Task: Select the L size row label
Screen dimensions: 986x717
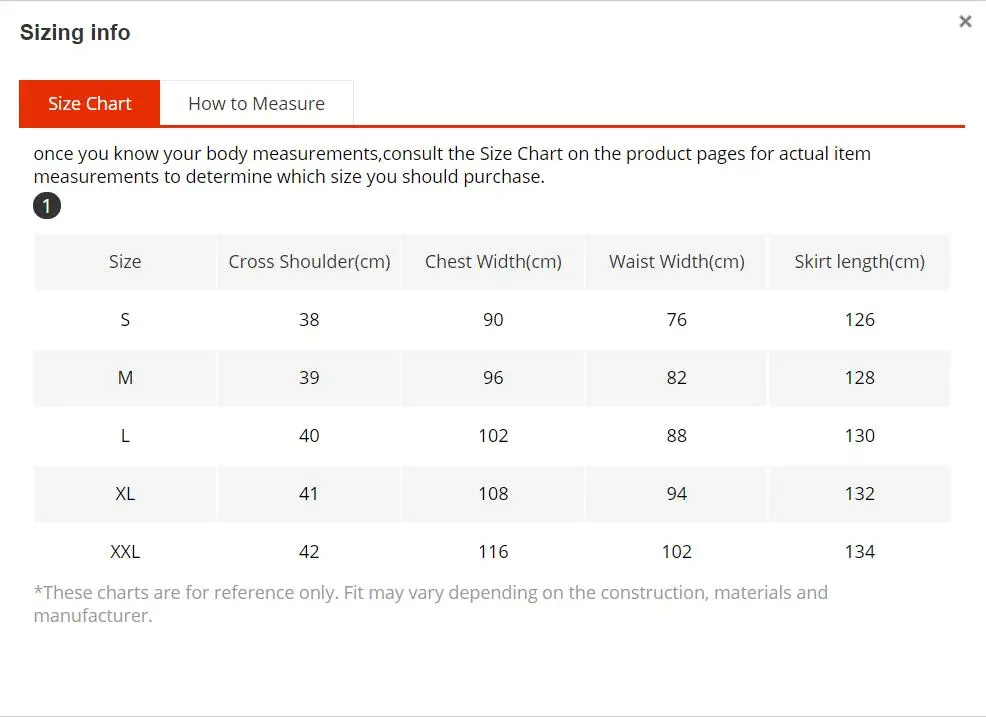Action: (x=125, y=435)
